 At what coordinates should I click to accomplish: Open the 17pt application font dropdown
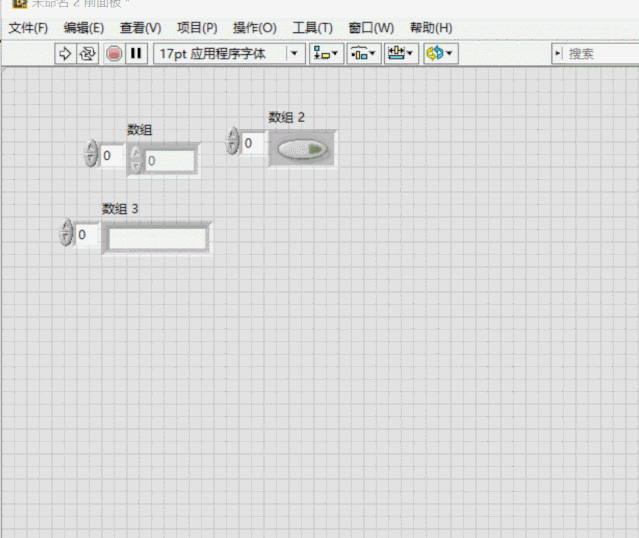pos(229,53)
